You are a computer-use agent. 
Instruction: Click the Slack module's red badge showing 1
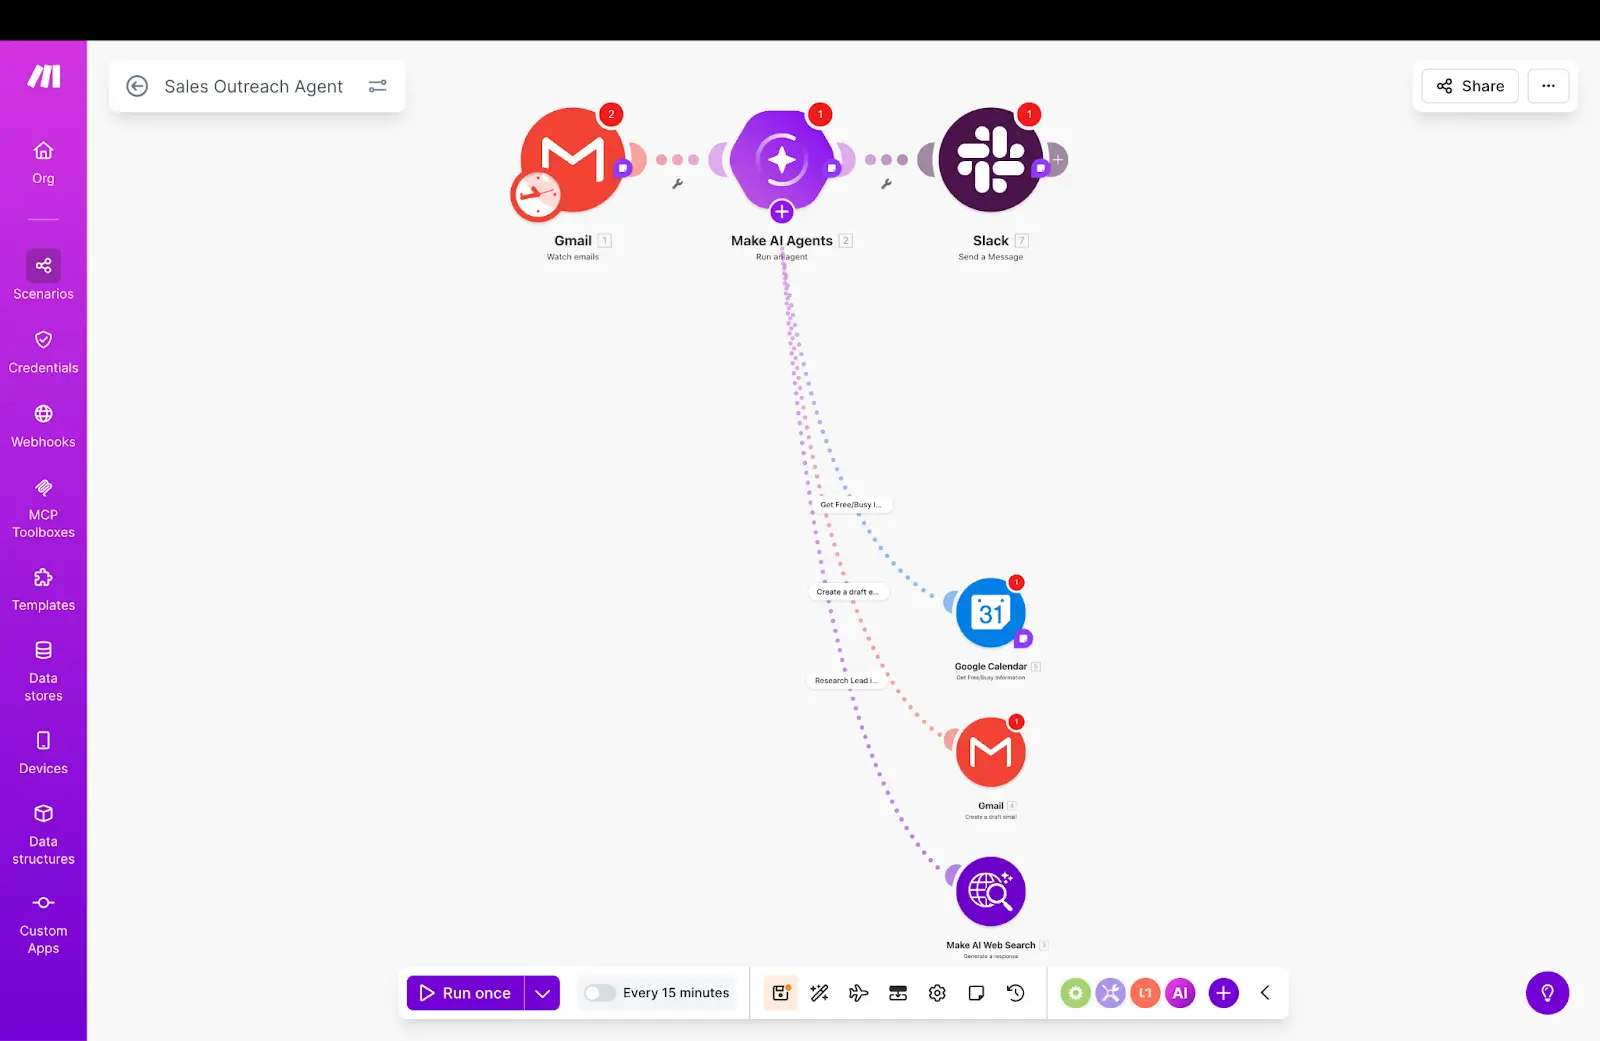tap(1029, 114)
